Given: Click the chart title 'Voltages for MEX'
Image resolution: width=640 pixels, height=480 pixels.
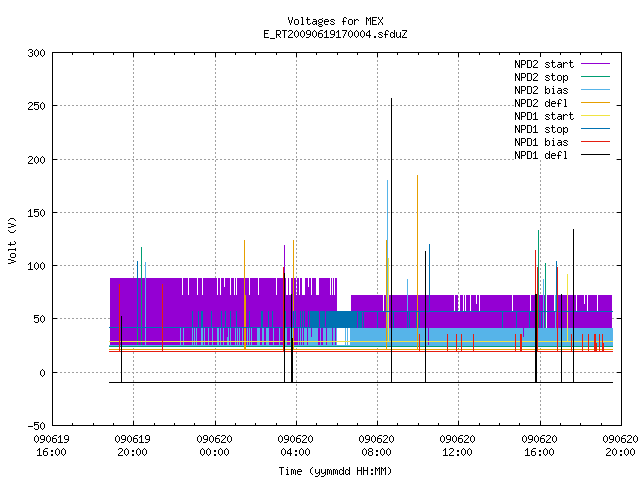Looking at the screenshot, I should coord(335,21).
